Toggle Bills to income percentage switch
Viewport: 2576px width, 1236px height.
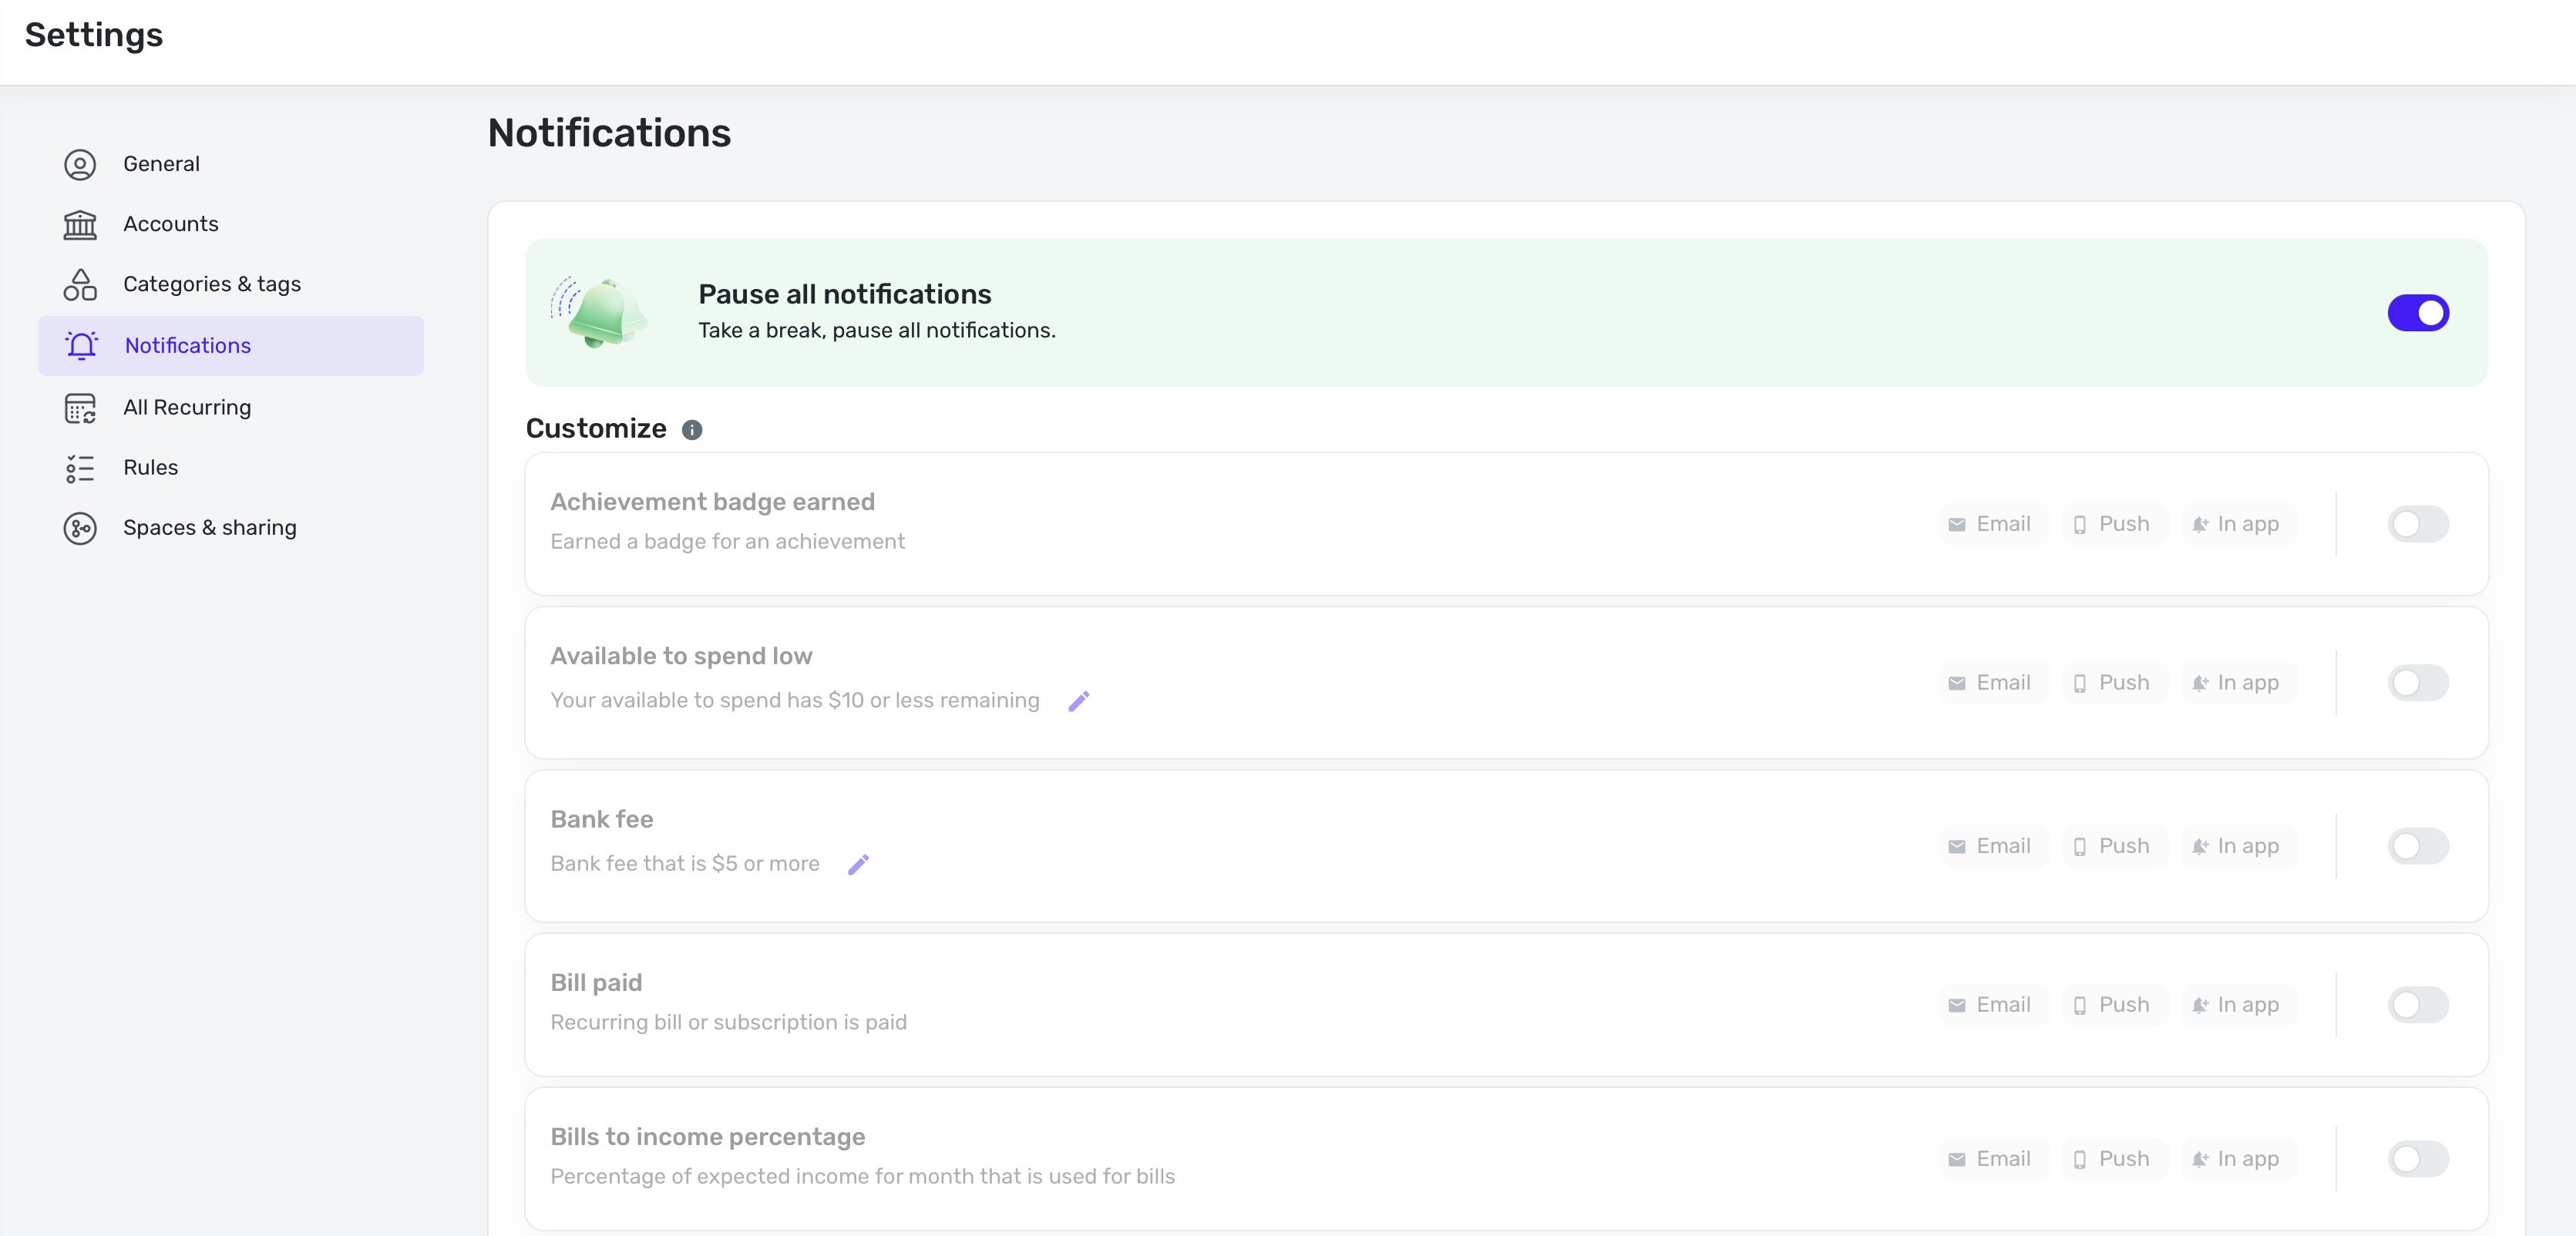2417,1159
